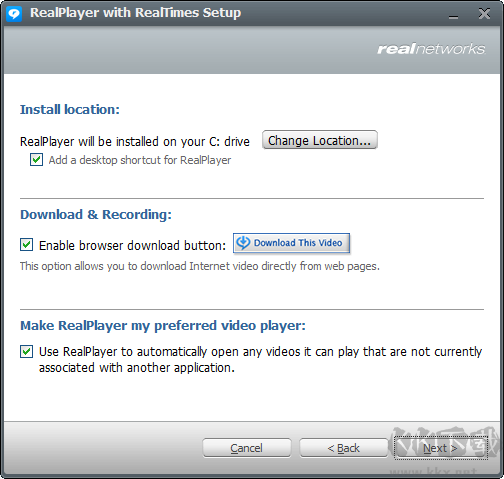The image size is (504, 479).
Task: Click the Download & Recording heading
Action: coord(96,214)
